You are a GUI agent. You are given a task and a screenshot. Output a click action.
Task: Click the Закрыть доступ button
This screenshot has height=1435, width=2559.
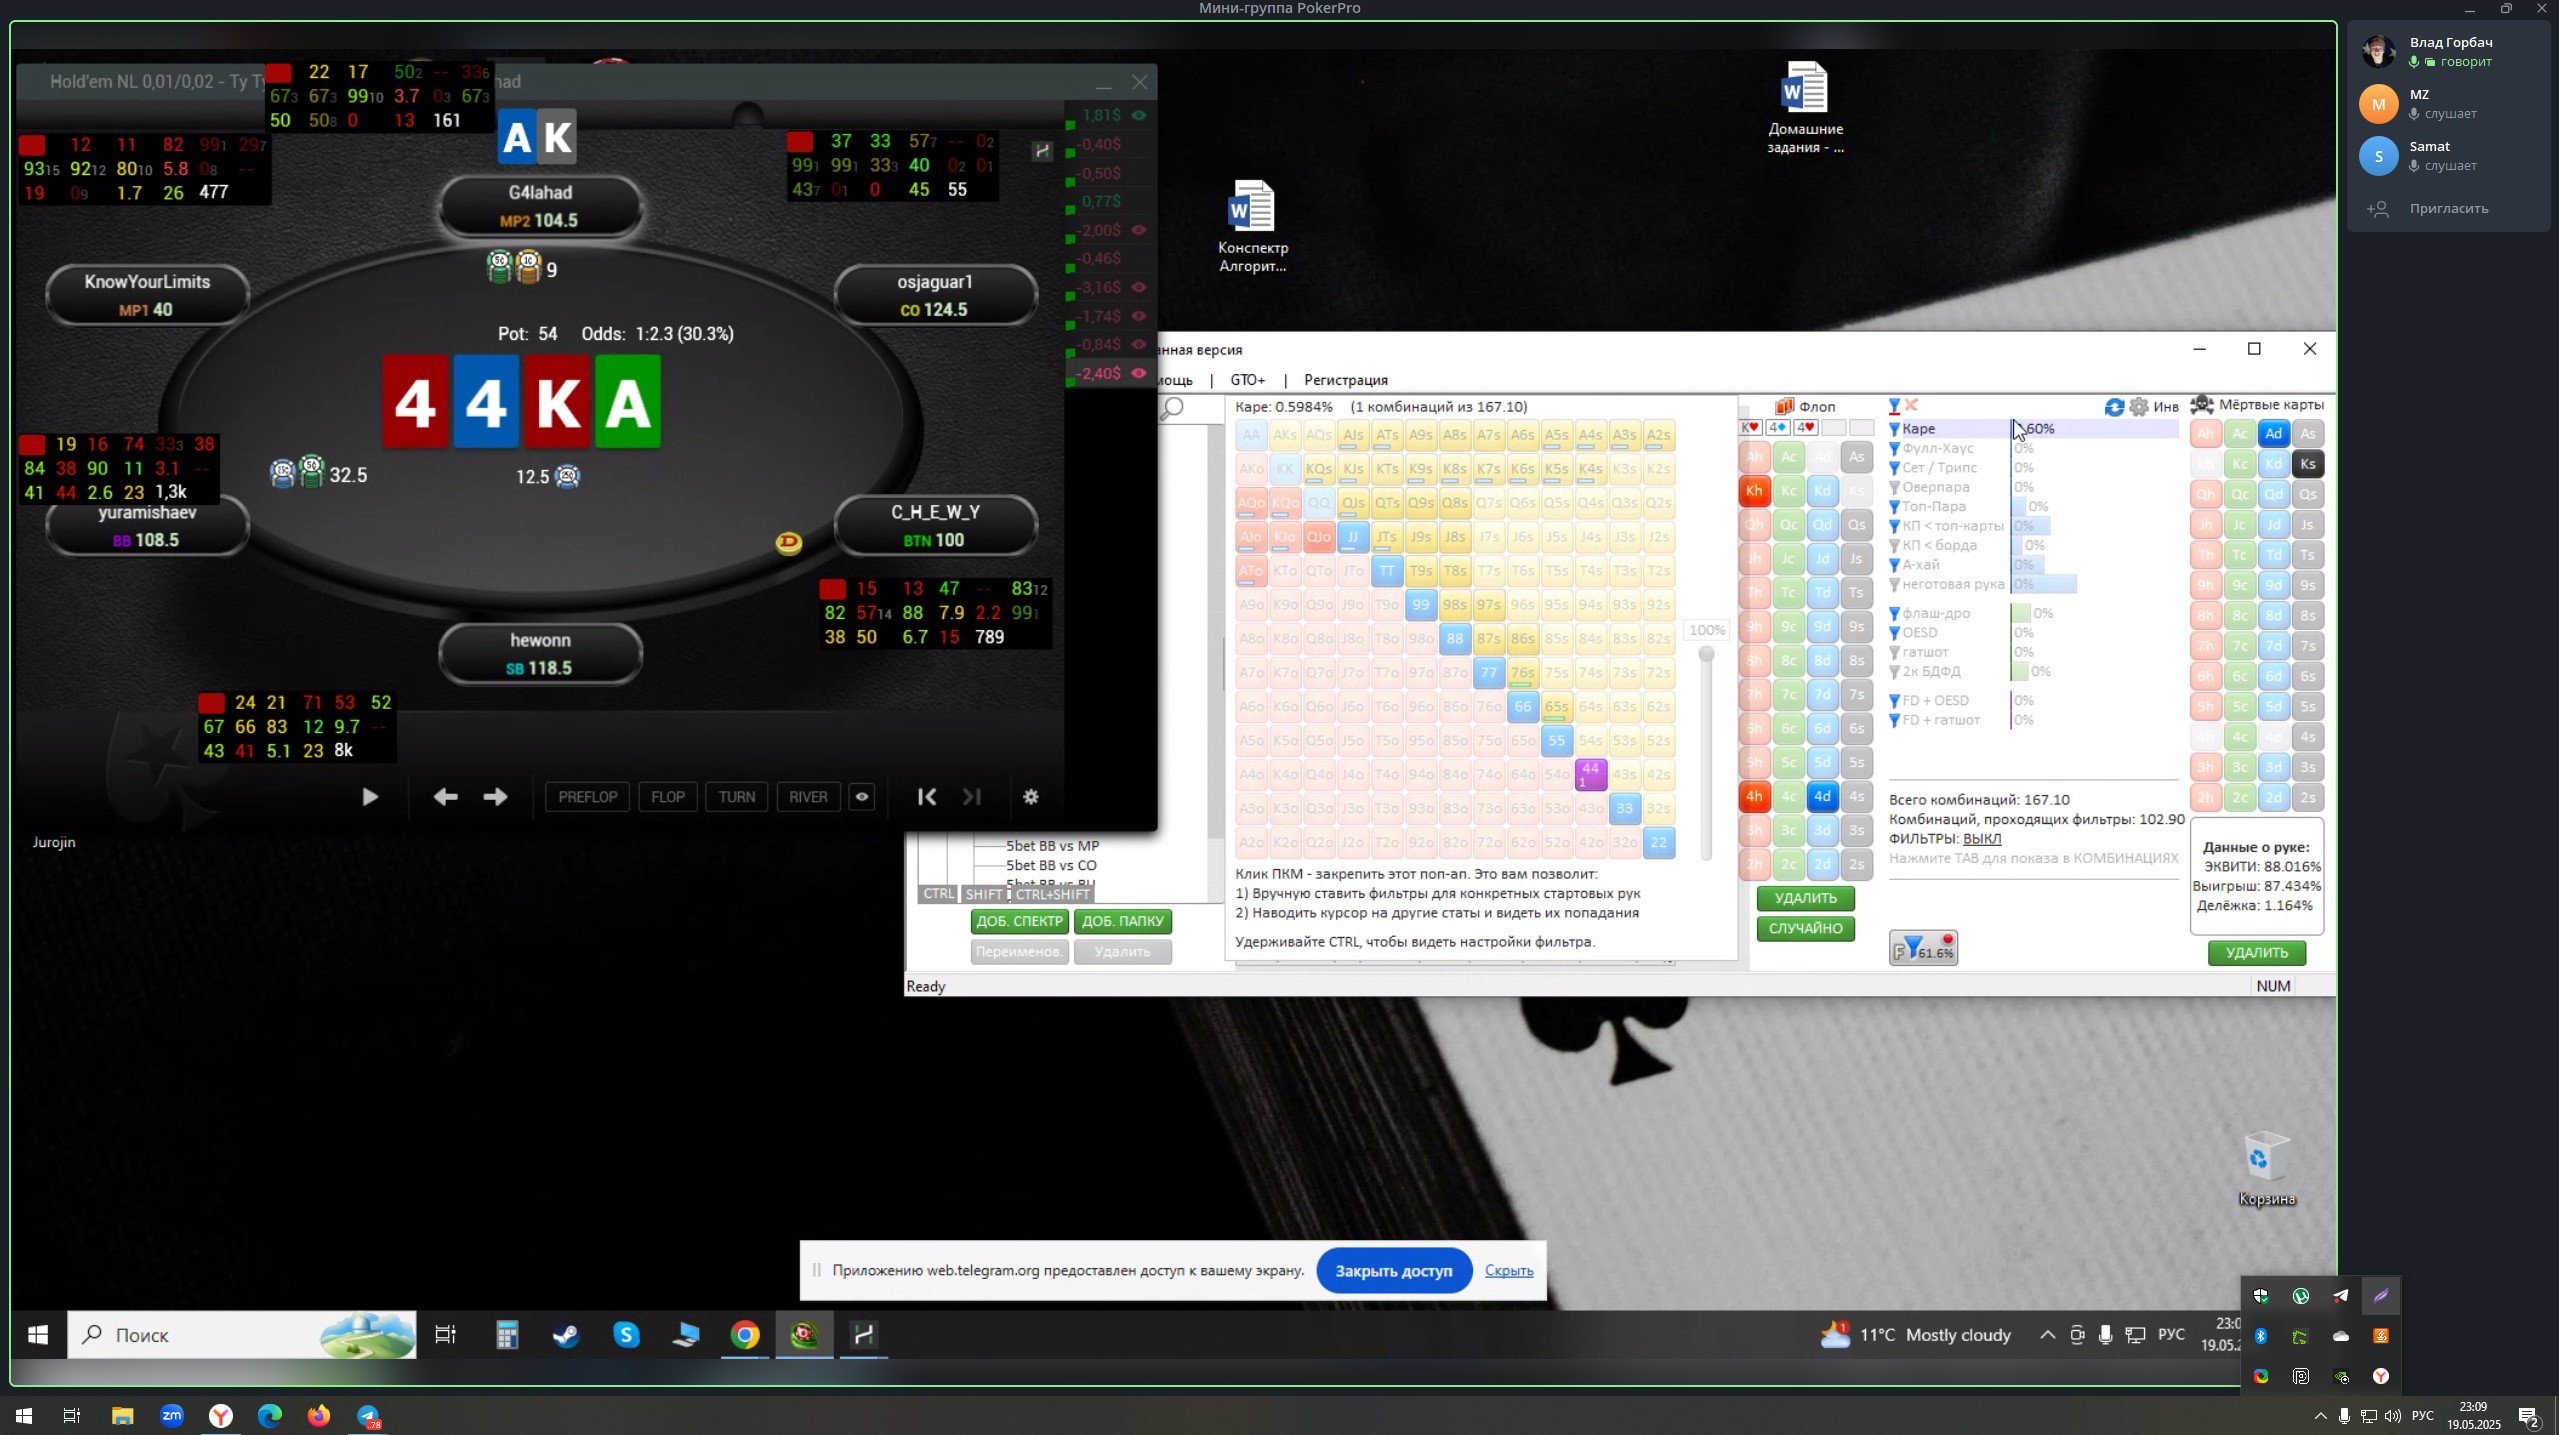pyautogui.click(x=1393, y=1270)
